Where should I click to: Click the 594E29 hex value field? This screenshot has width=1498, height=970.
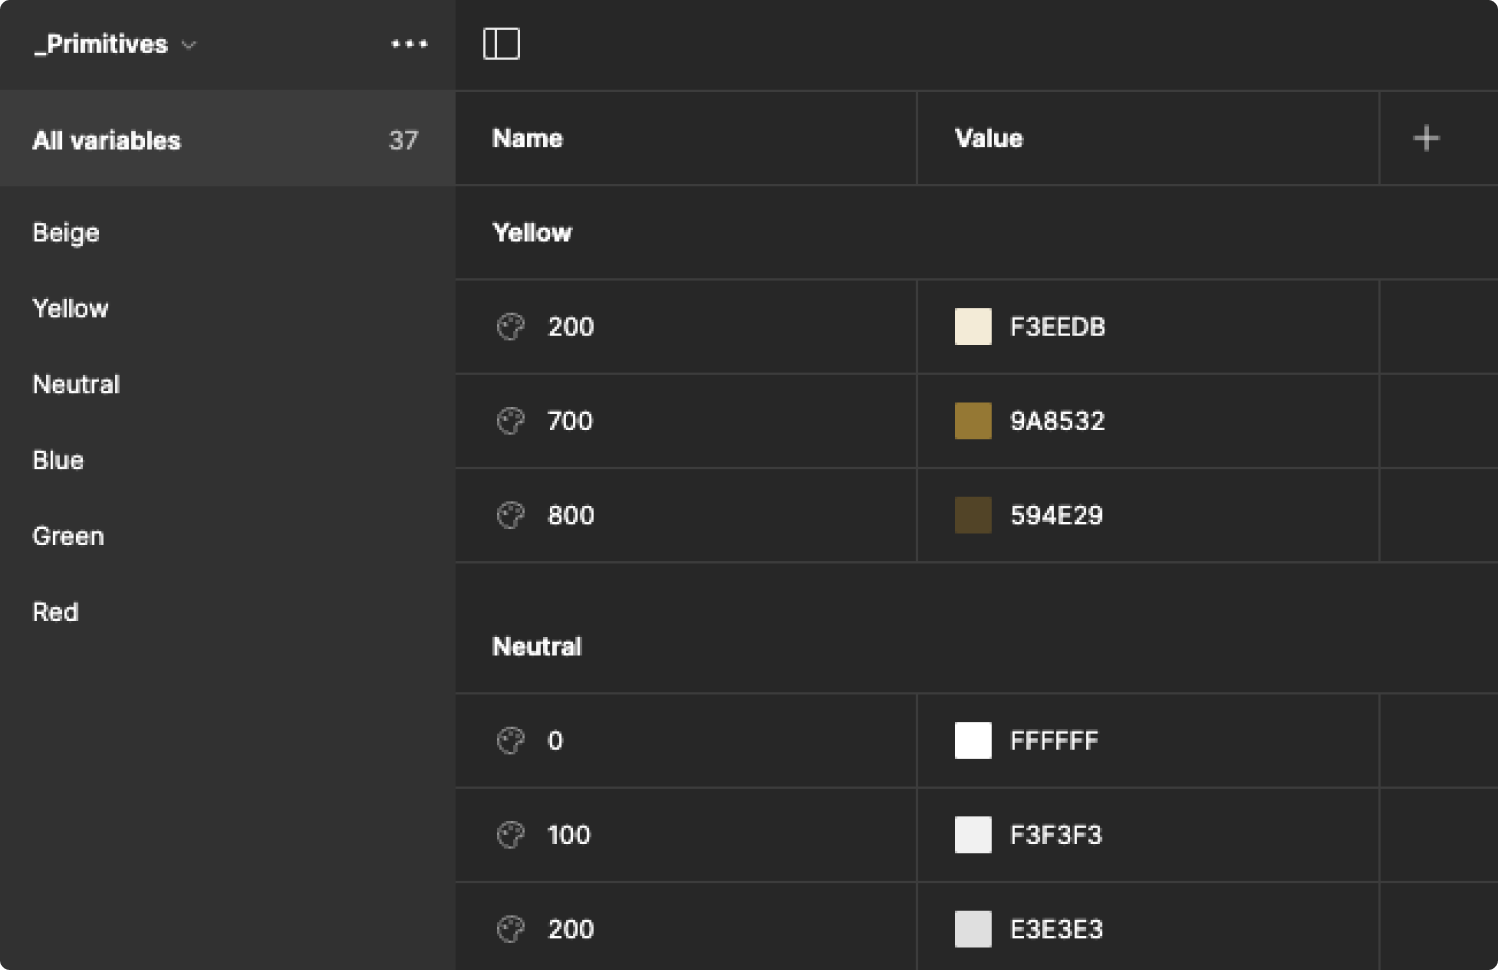point(1056,515)
